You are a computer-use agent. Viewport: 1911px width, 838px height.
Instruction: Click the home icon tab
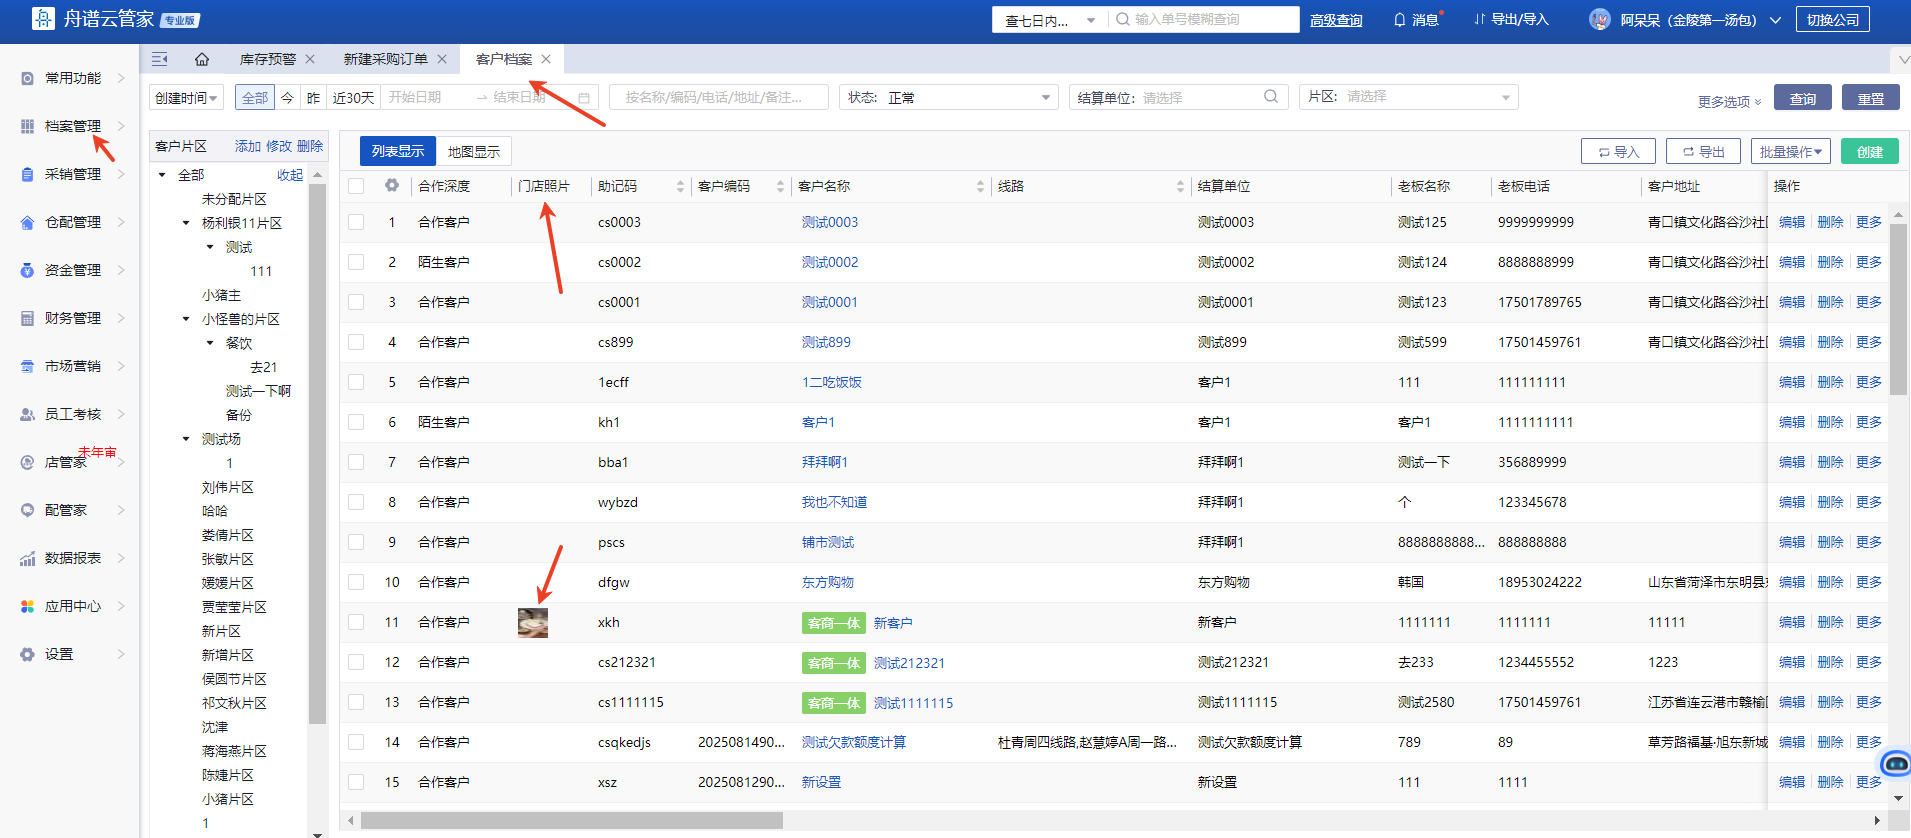pos(202,59)
